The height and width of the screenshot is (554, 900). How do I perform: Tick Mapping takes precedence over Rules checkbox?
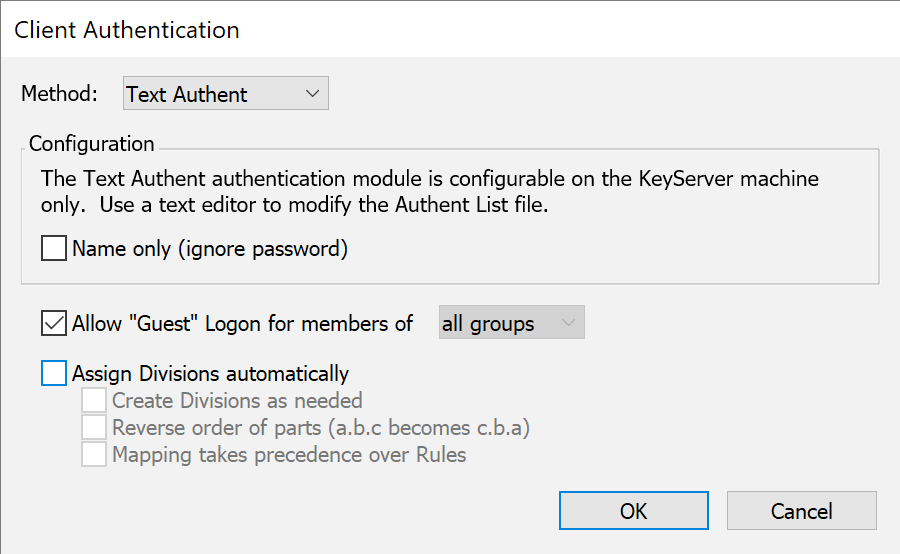coord(94,455)
